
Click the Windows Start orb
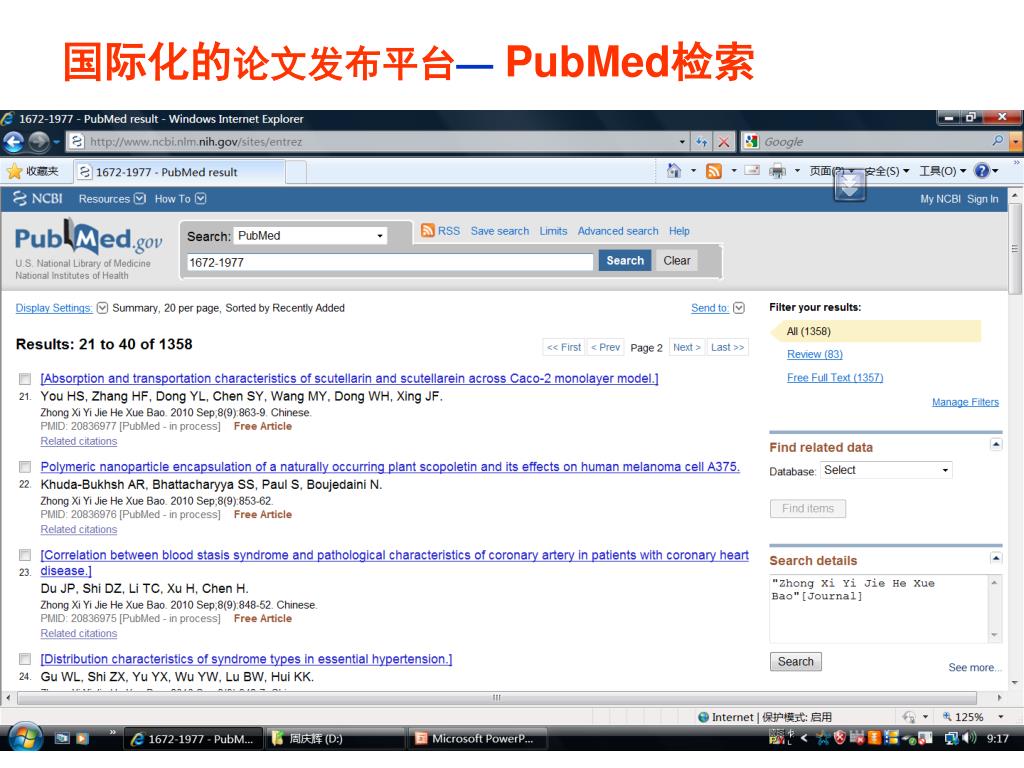click(25, 739)
